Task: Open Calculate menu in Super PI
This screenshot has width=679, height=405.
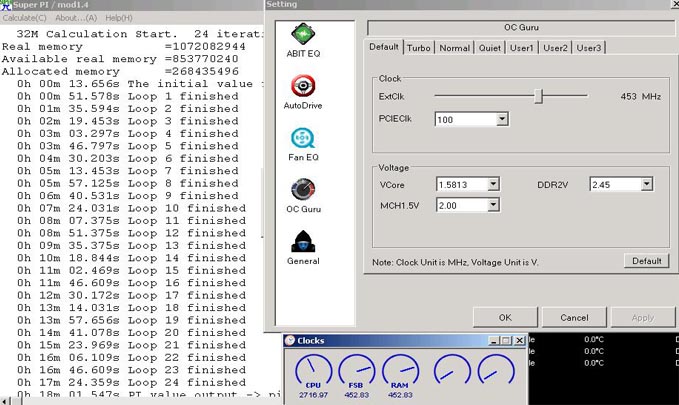Action: pos(24,18)
